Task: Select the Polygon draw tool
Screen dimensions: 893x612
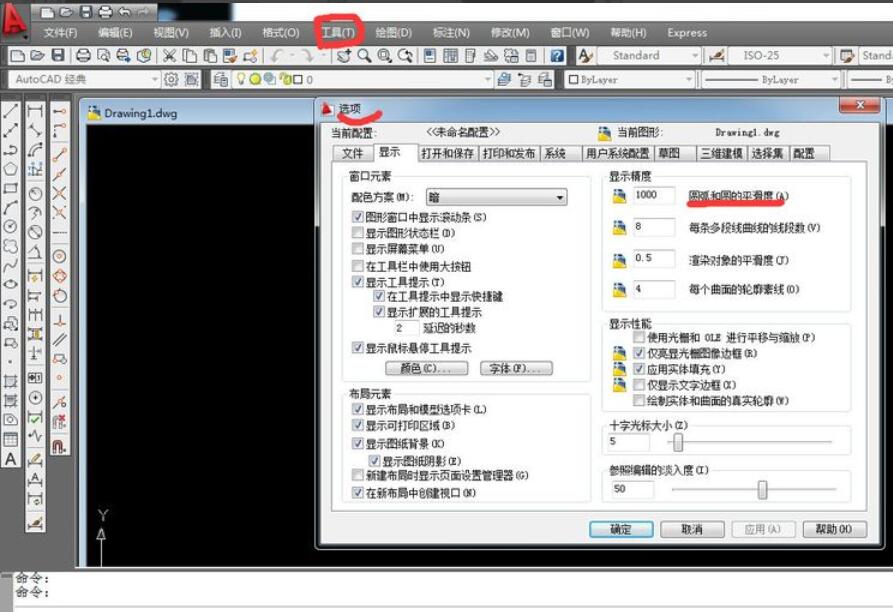Action: [10, 169]
